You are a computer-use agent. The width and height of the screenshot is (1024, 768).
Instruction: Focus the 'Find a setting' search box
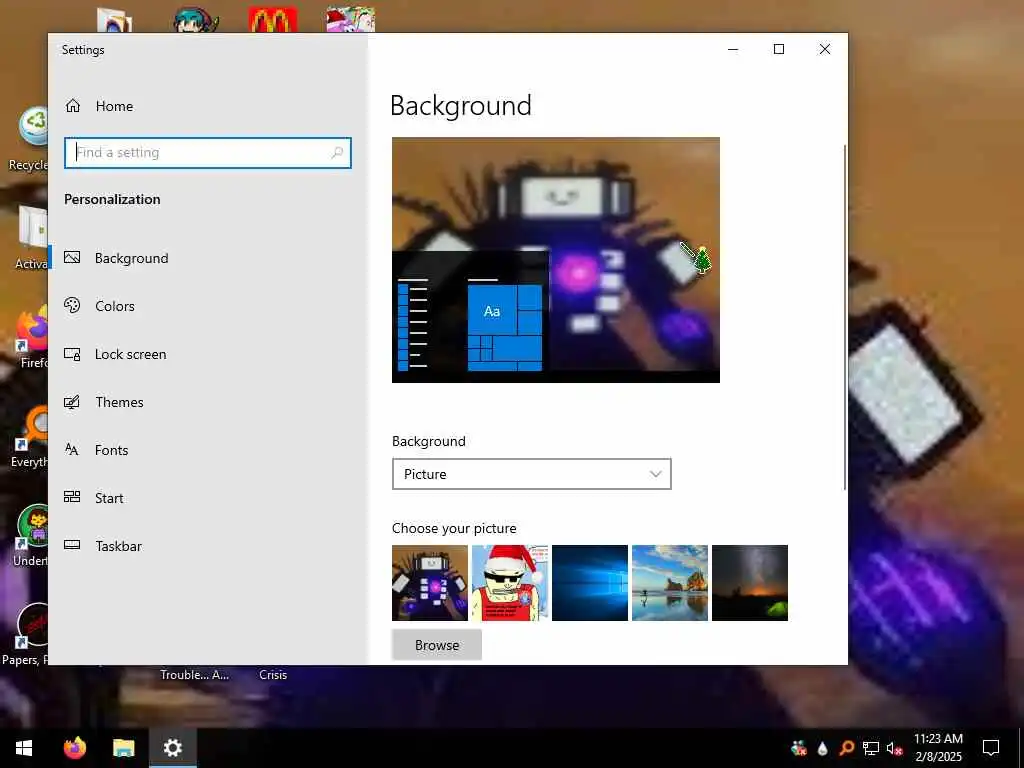[x=208, y=153]
